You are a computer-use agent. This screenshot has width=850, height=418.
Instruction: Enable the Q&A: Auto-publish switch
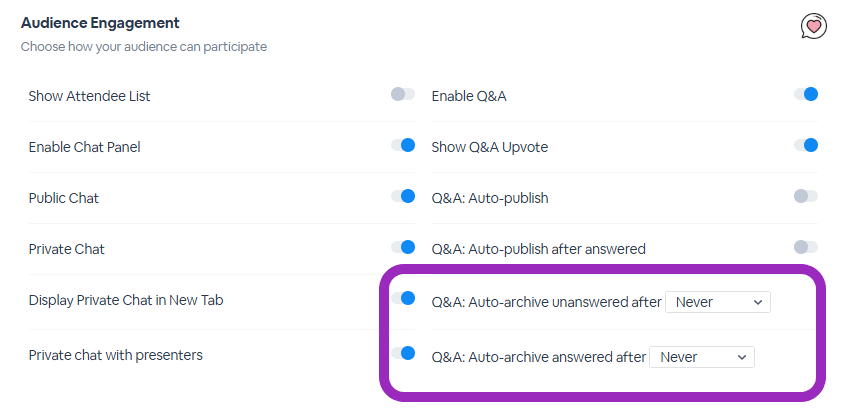[x=806, y=196]
